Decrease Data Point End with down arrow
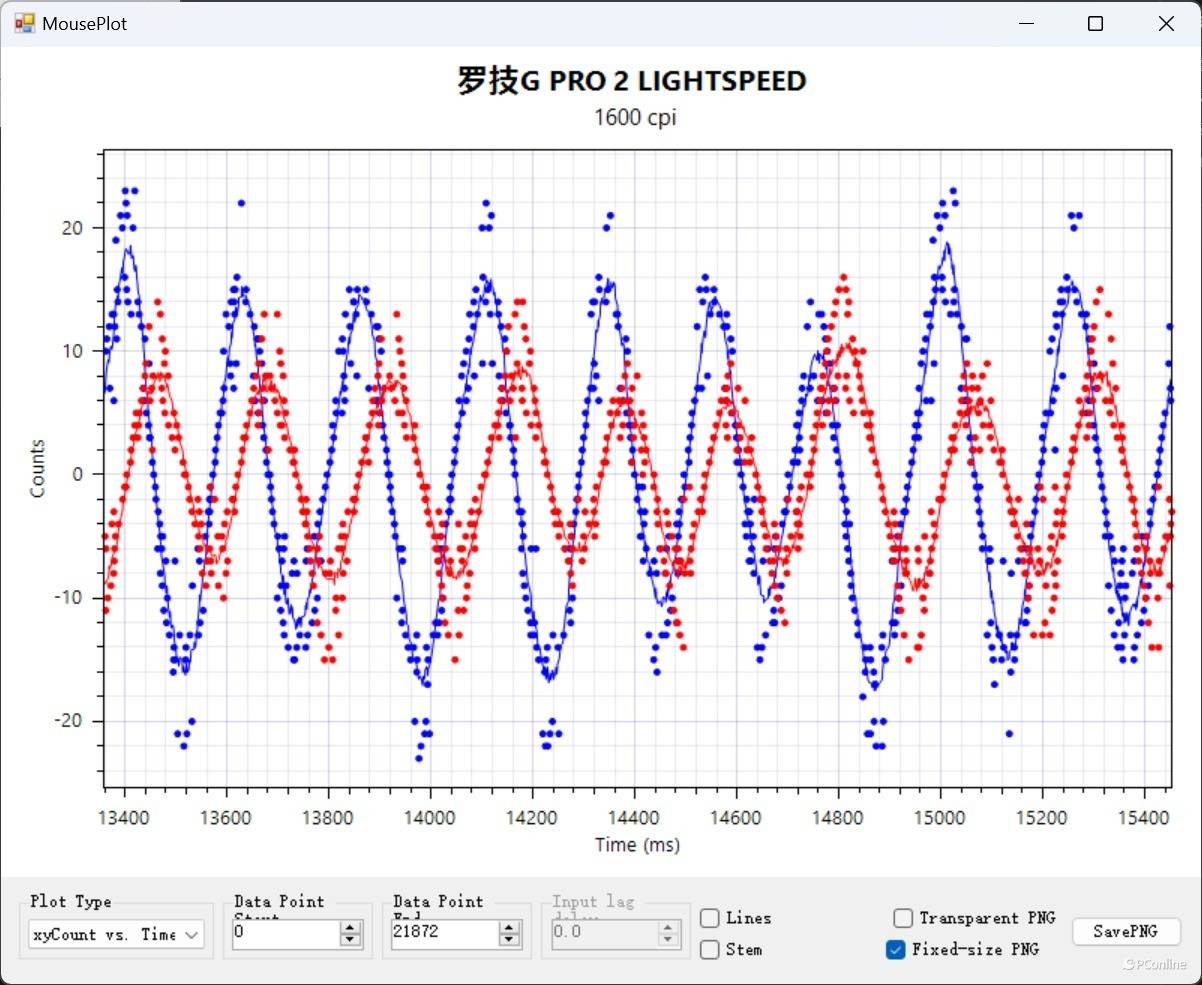 point(509,940)
